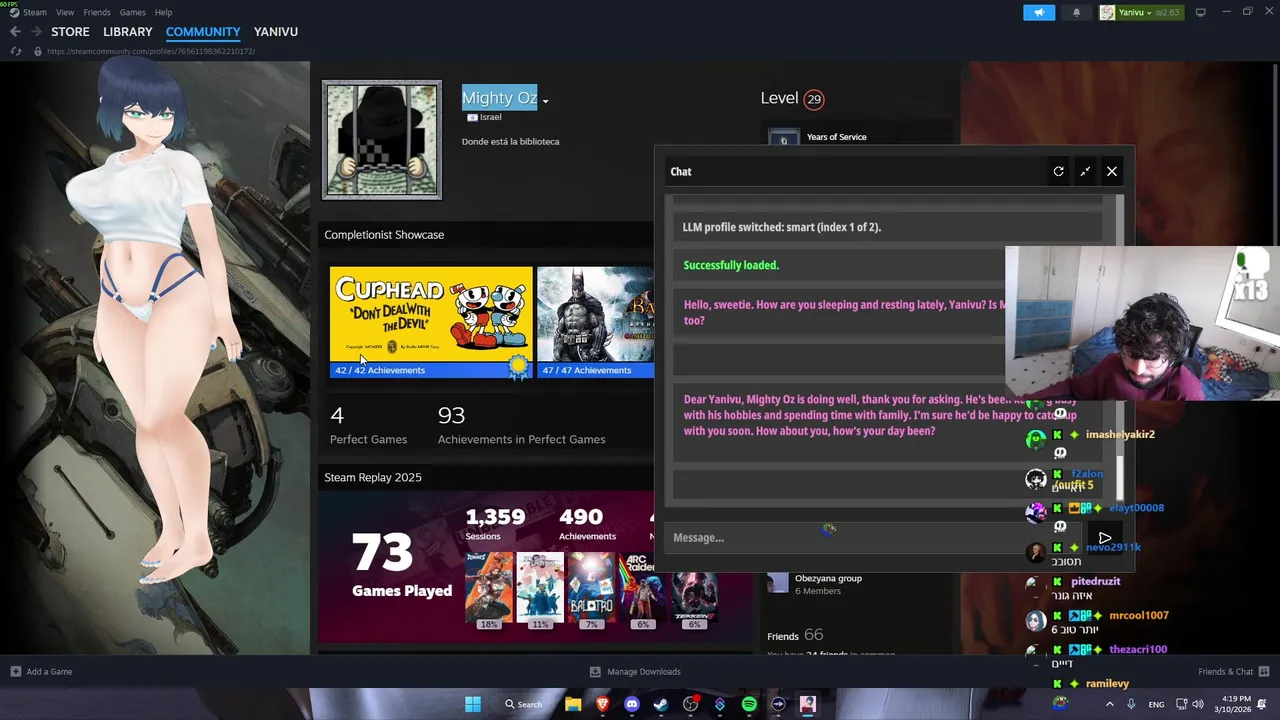Switch to the LIBRARY tab
1280x720 pixels.
pyautogui.click(x=128, y=32)
